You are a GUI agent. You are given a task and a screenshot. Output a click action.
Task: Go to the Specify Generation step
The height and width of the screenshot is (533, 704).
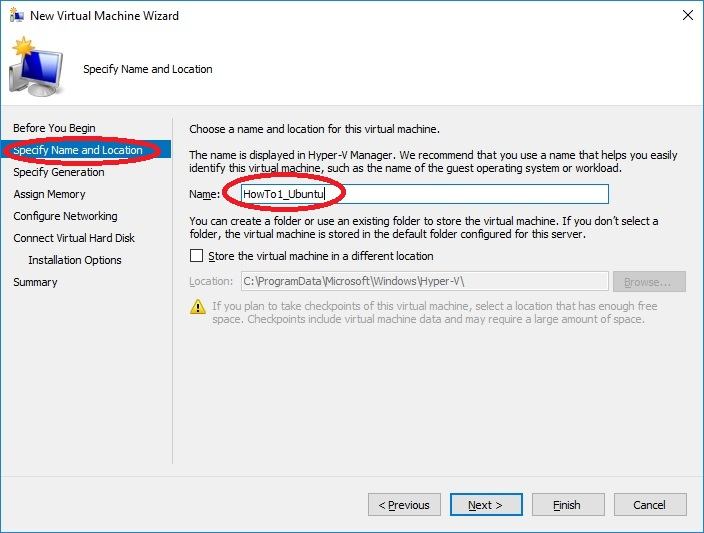(x=59, y=172)
